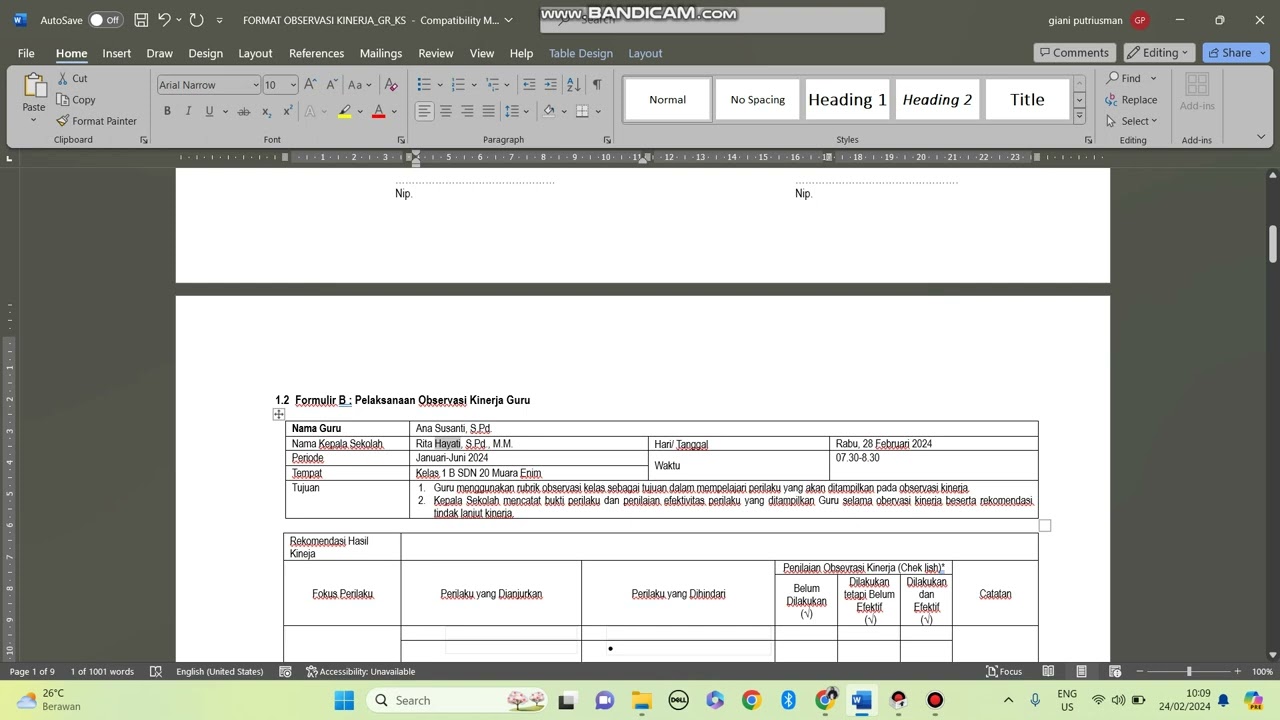
Task: Redo last action
Action: (x=196, y=20)
